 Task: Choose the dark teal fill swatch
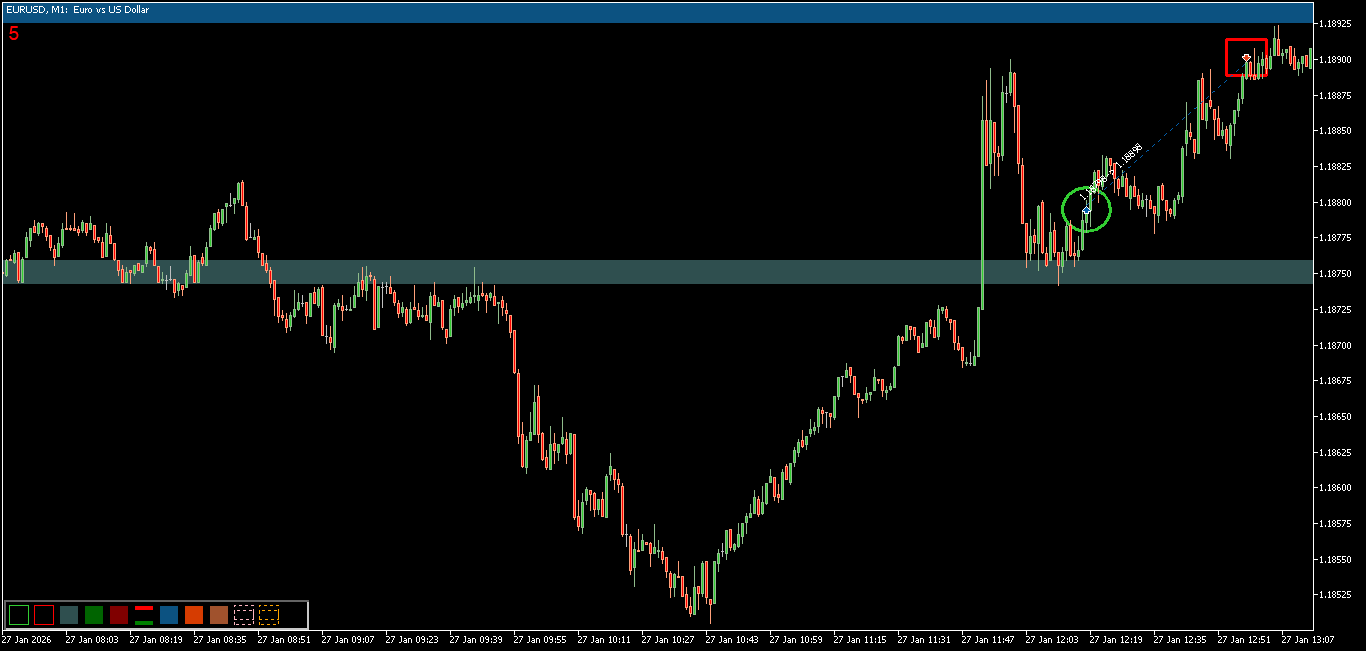(69, 615)
